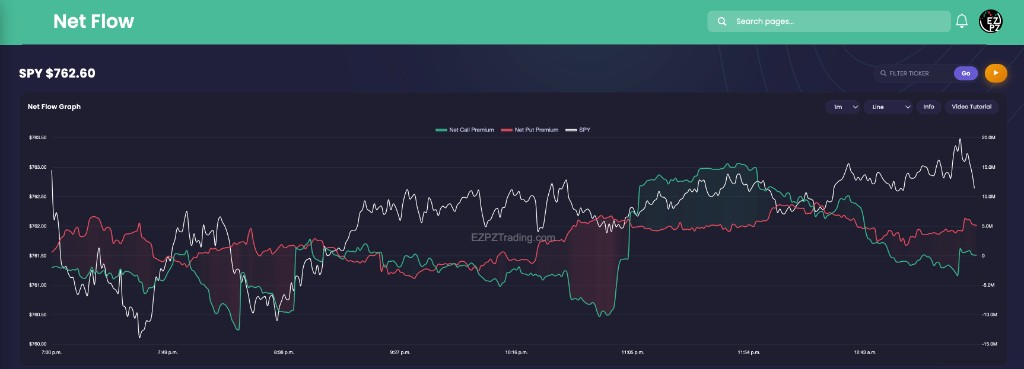
Task: Toggle the SPY legend series
Action: click(x=578, y=130)
